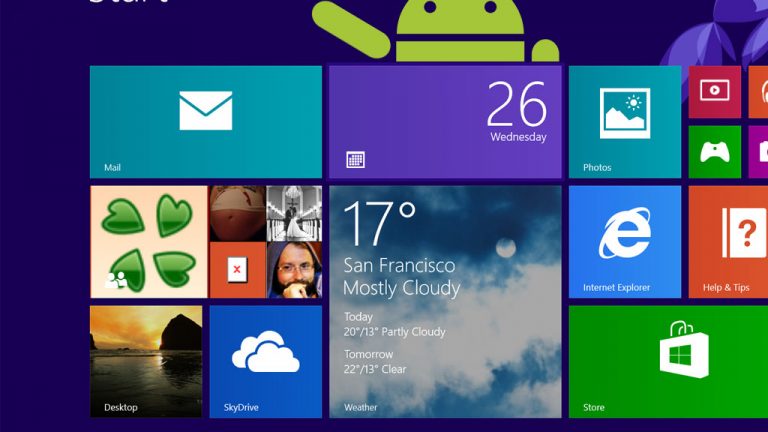768x432 pixels.
Task: Click the Mostly Cloudy condition text
Action: point(401,288)
